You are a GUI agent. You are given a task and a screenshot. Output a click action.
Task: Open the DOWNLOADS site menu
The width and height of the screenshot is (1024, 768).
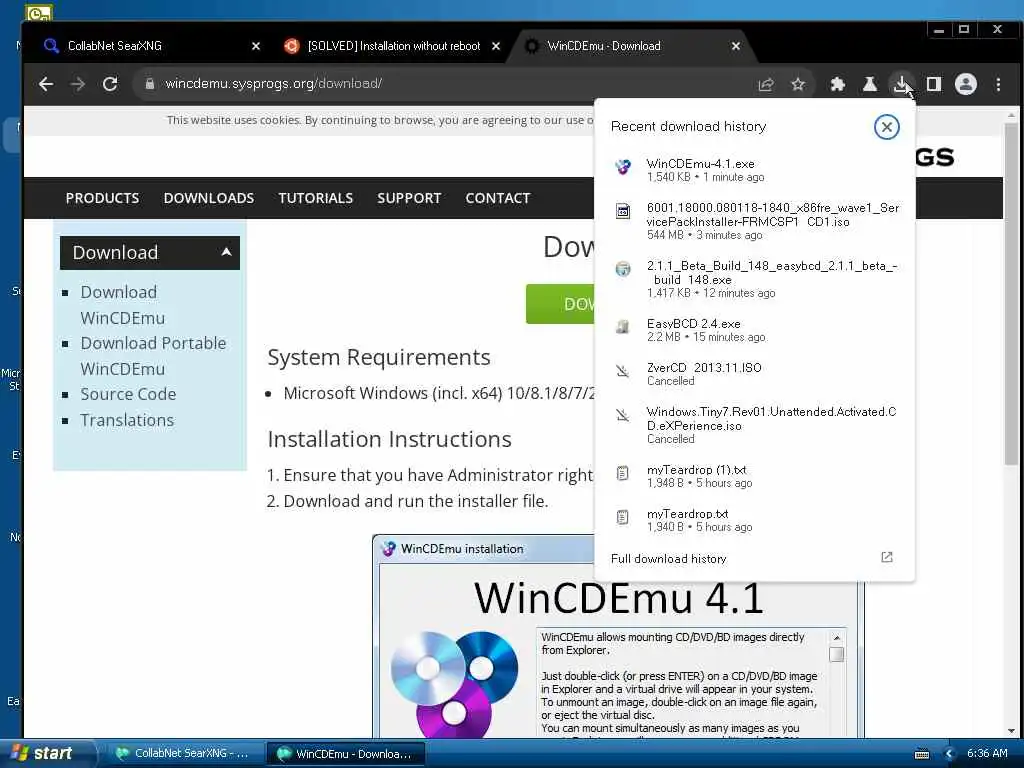[x=208, y=198]
